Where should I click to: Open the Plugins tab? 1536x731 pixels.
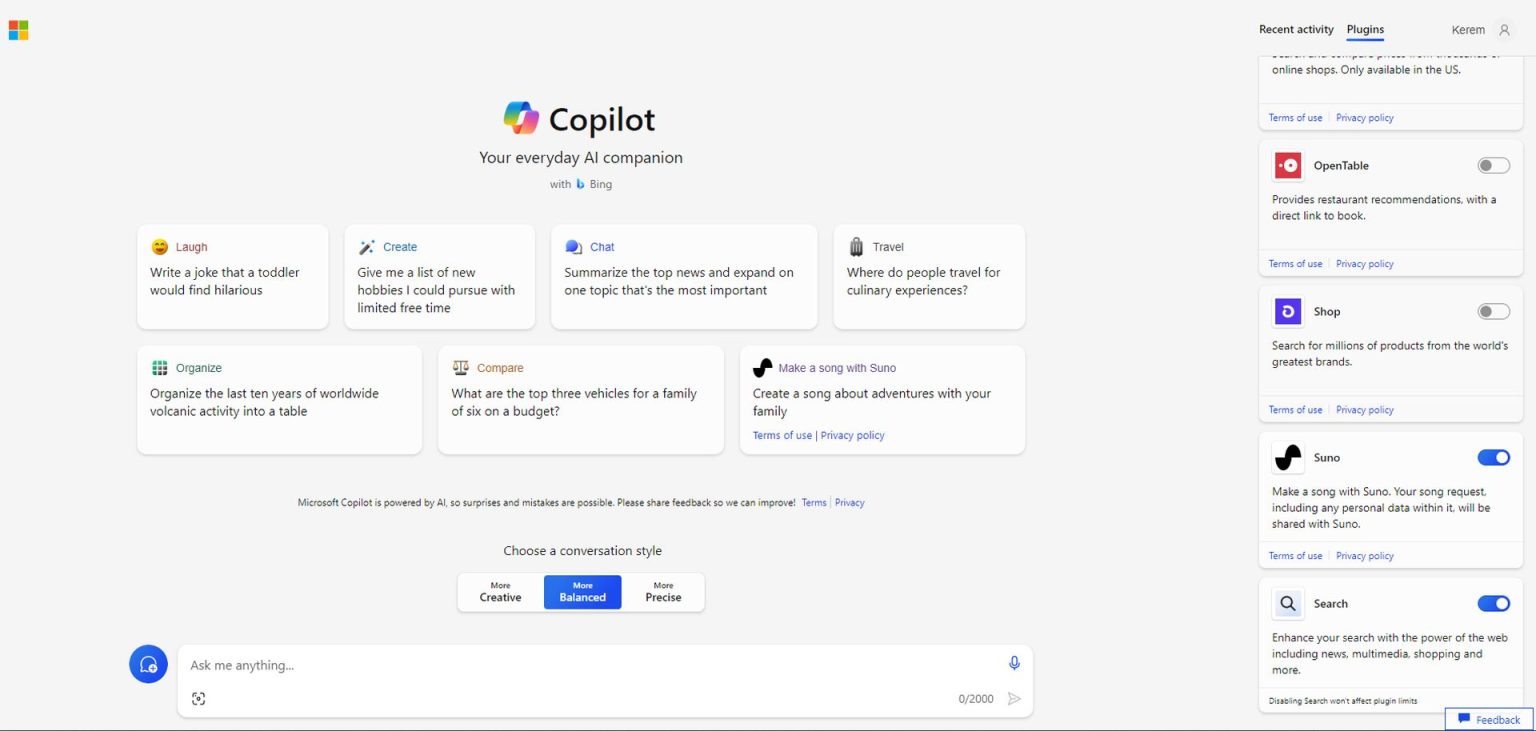[1365, 29]
